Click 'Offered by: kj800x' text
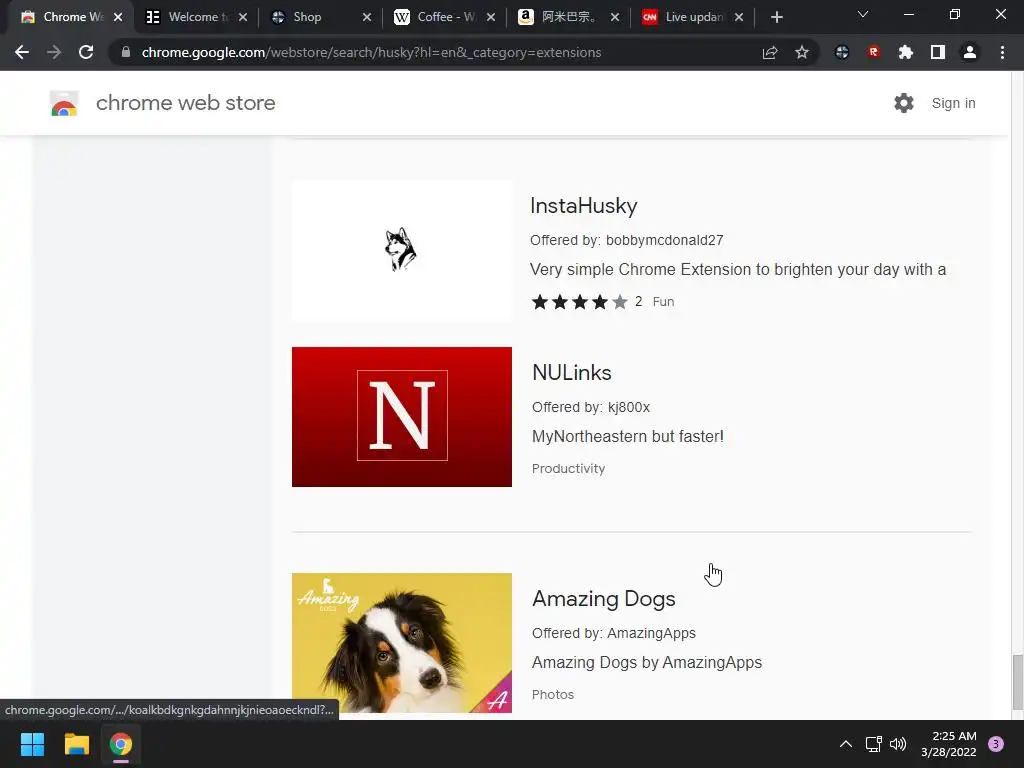Image resolution: width=1024 pixels, height=768 pixels. click(590, 407)
